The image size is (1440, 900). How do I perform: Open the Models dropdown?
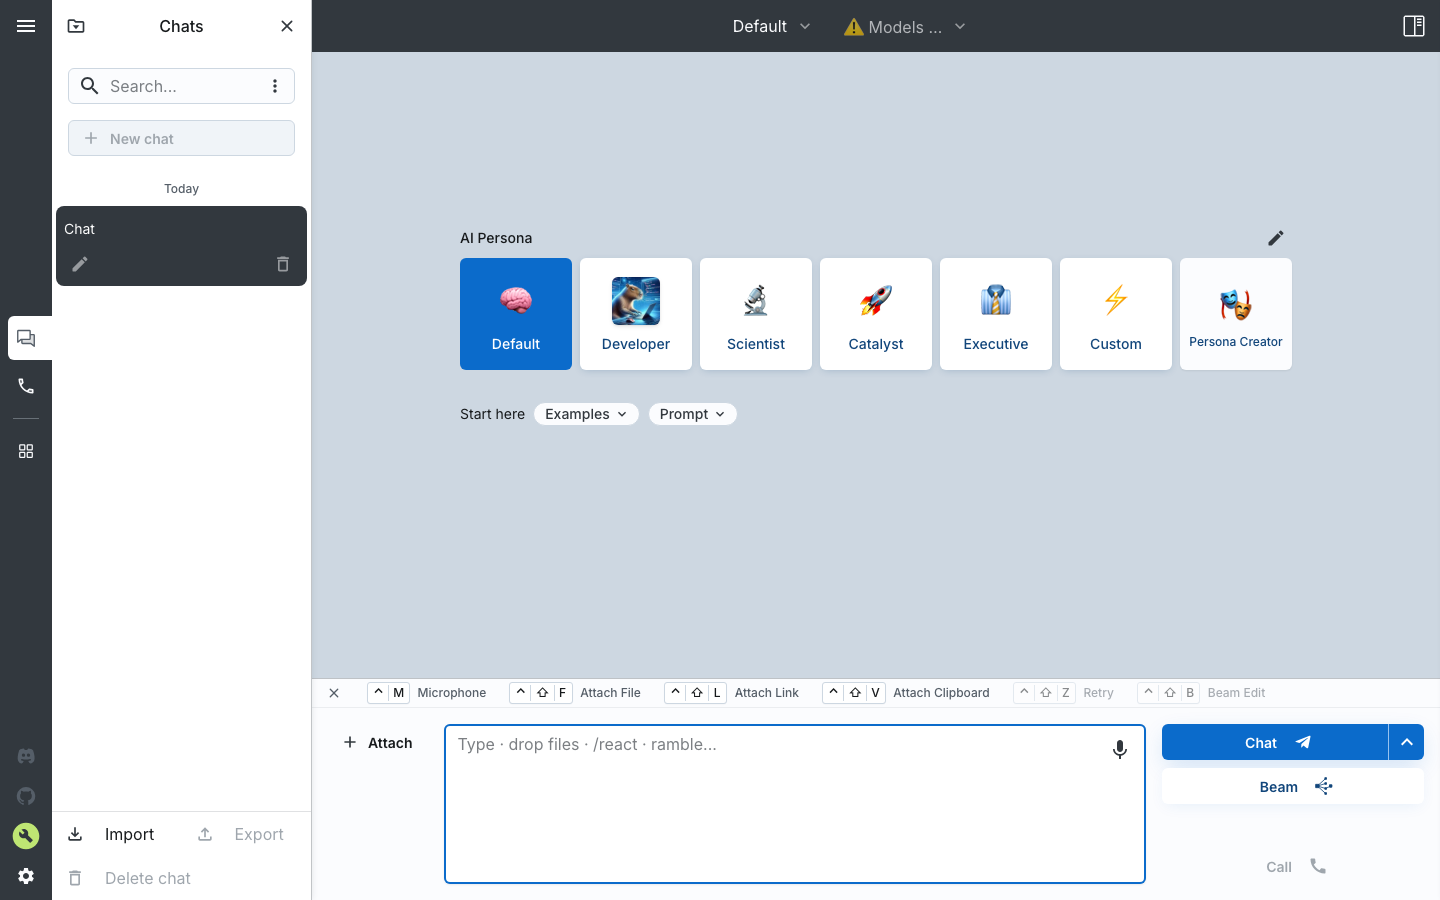coord(905,27)
